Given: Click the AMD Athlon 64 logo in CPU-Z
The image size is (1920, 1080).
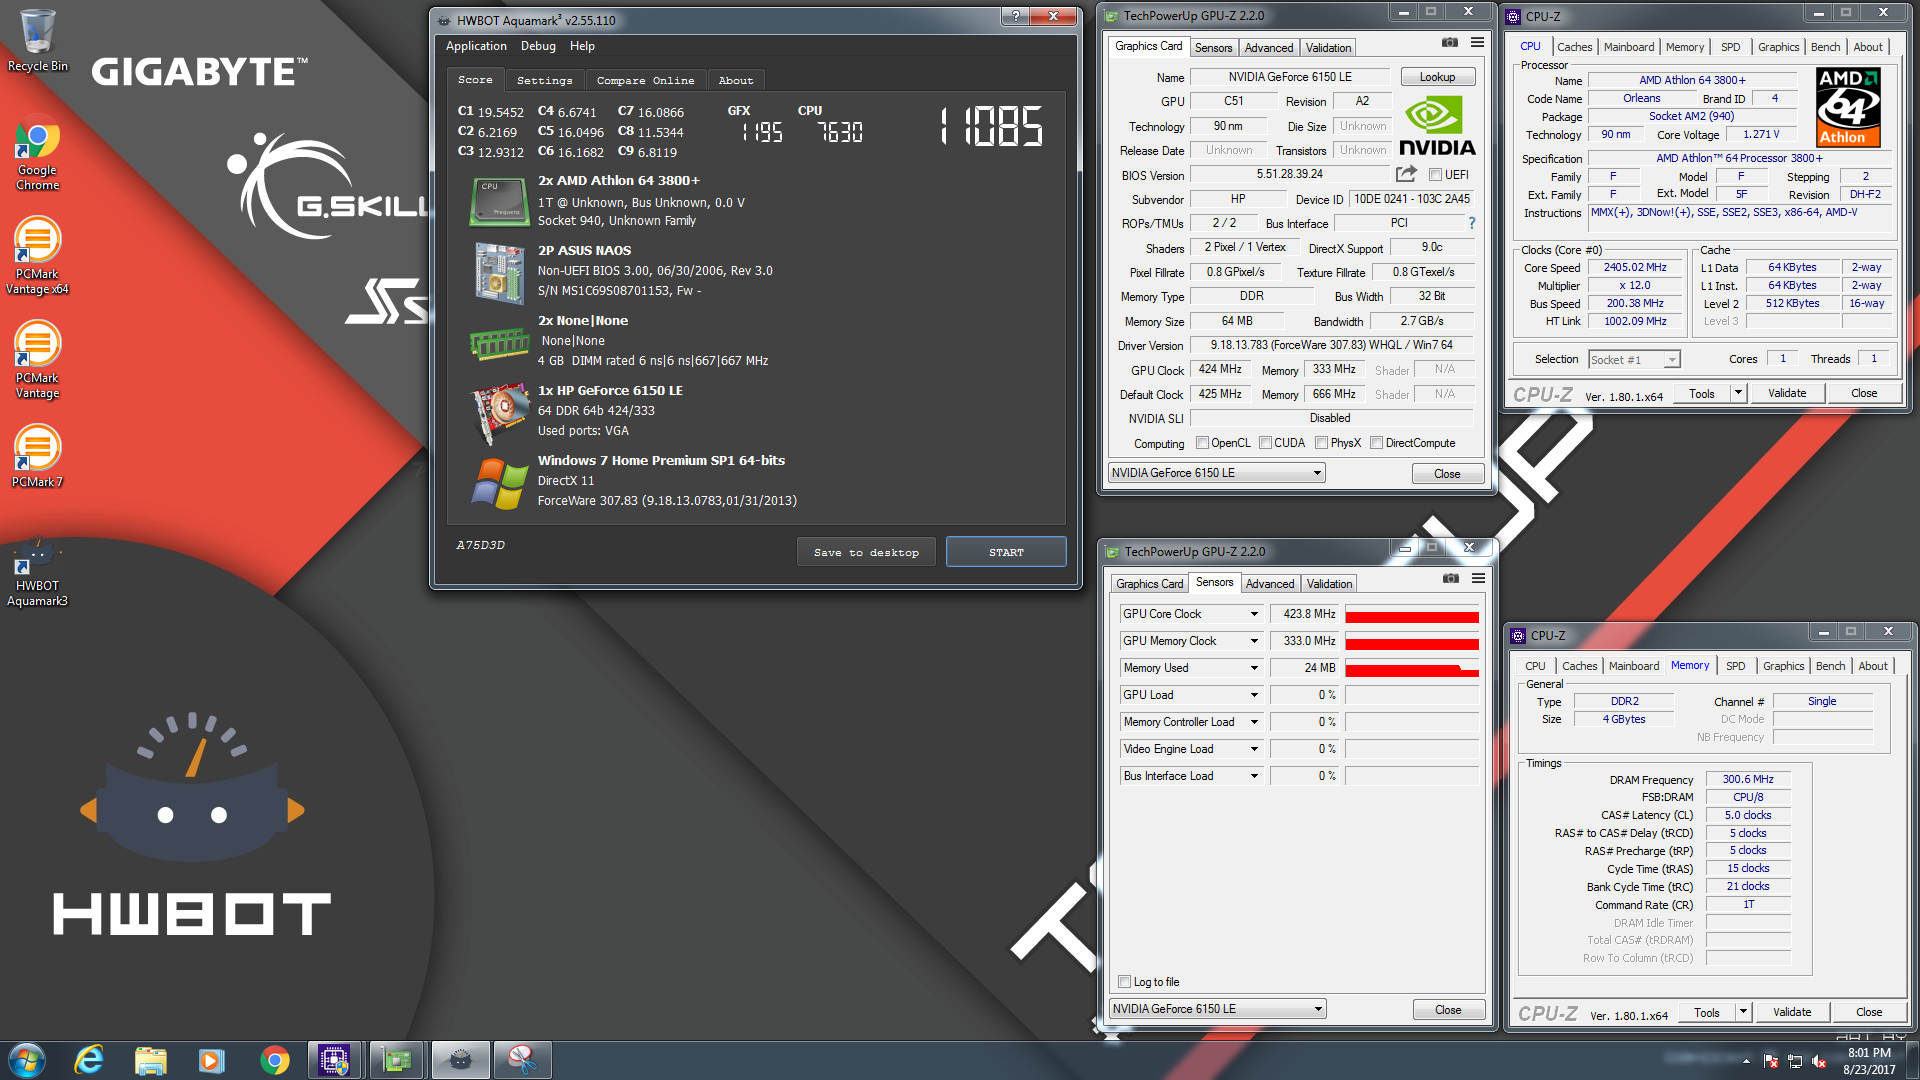Looking at the screenshot, I should [1848, 107].
